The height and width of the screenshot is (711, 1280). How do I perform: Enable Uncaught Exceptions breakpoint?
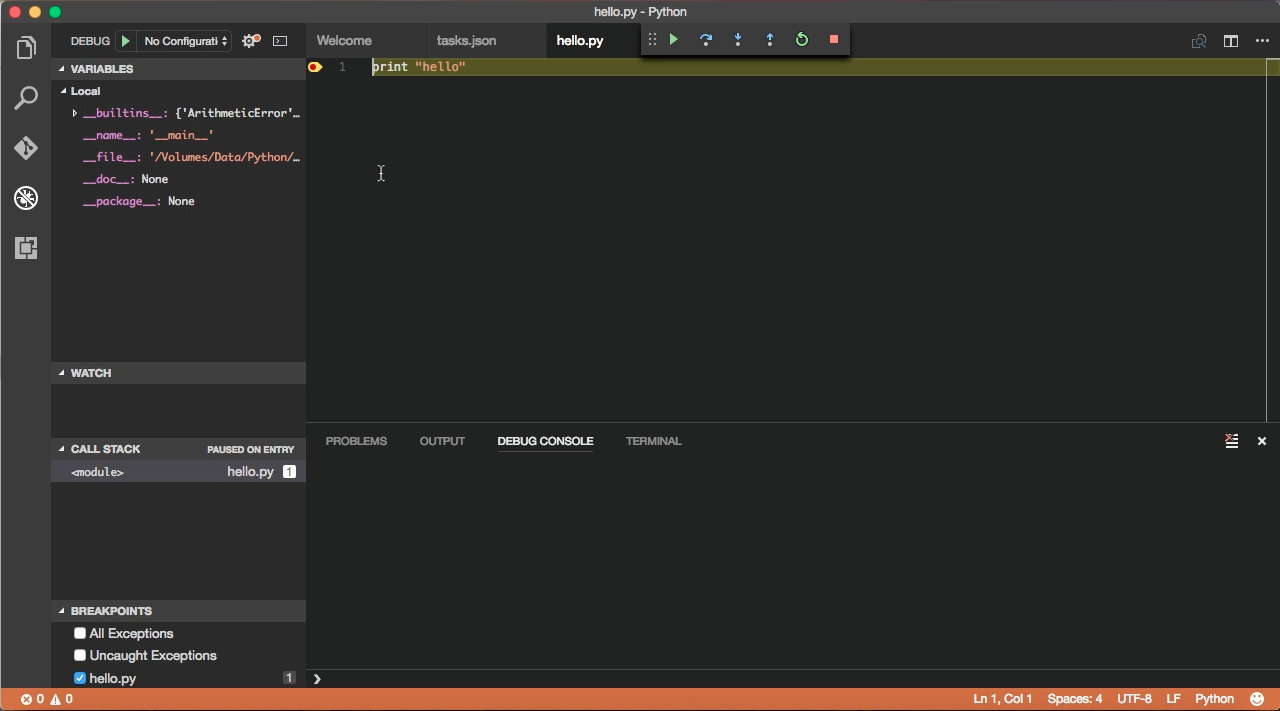click(80, 656)
